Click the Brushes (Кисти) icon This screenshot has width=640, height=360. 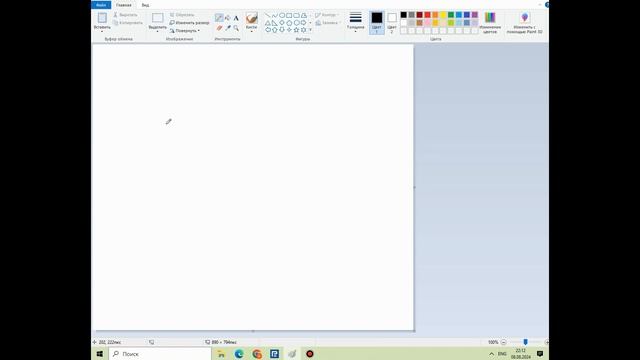click(251, 18)
